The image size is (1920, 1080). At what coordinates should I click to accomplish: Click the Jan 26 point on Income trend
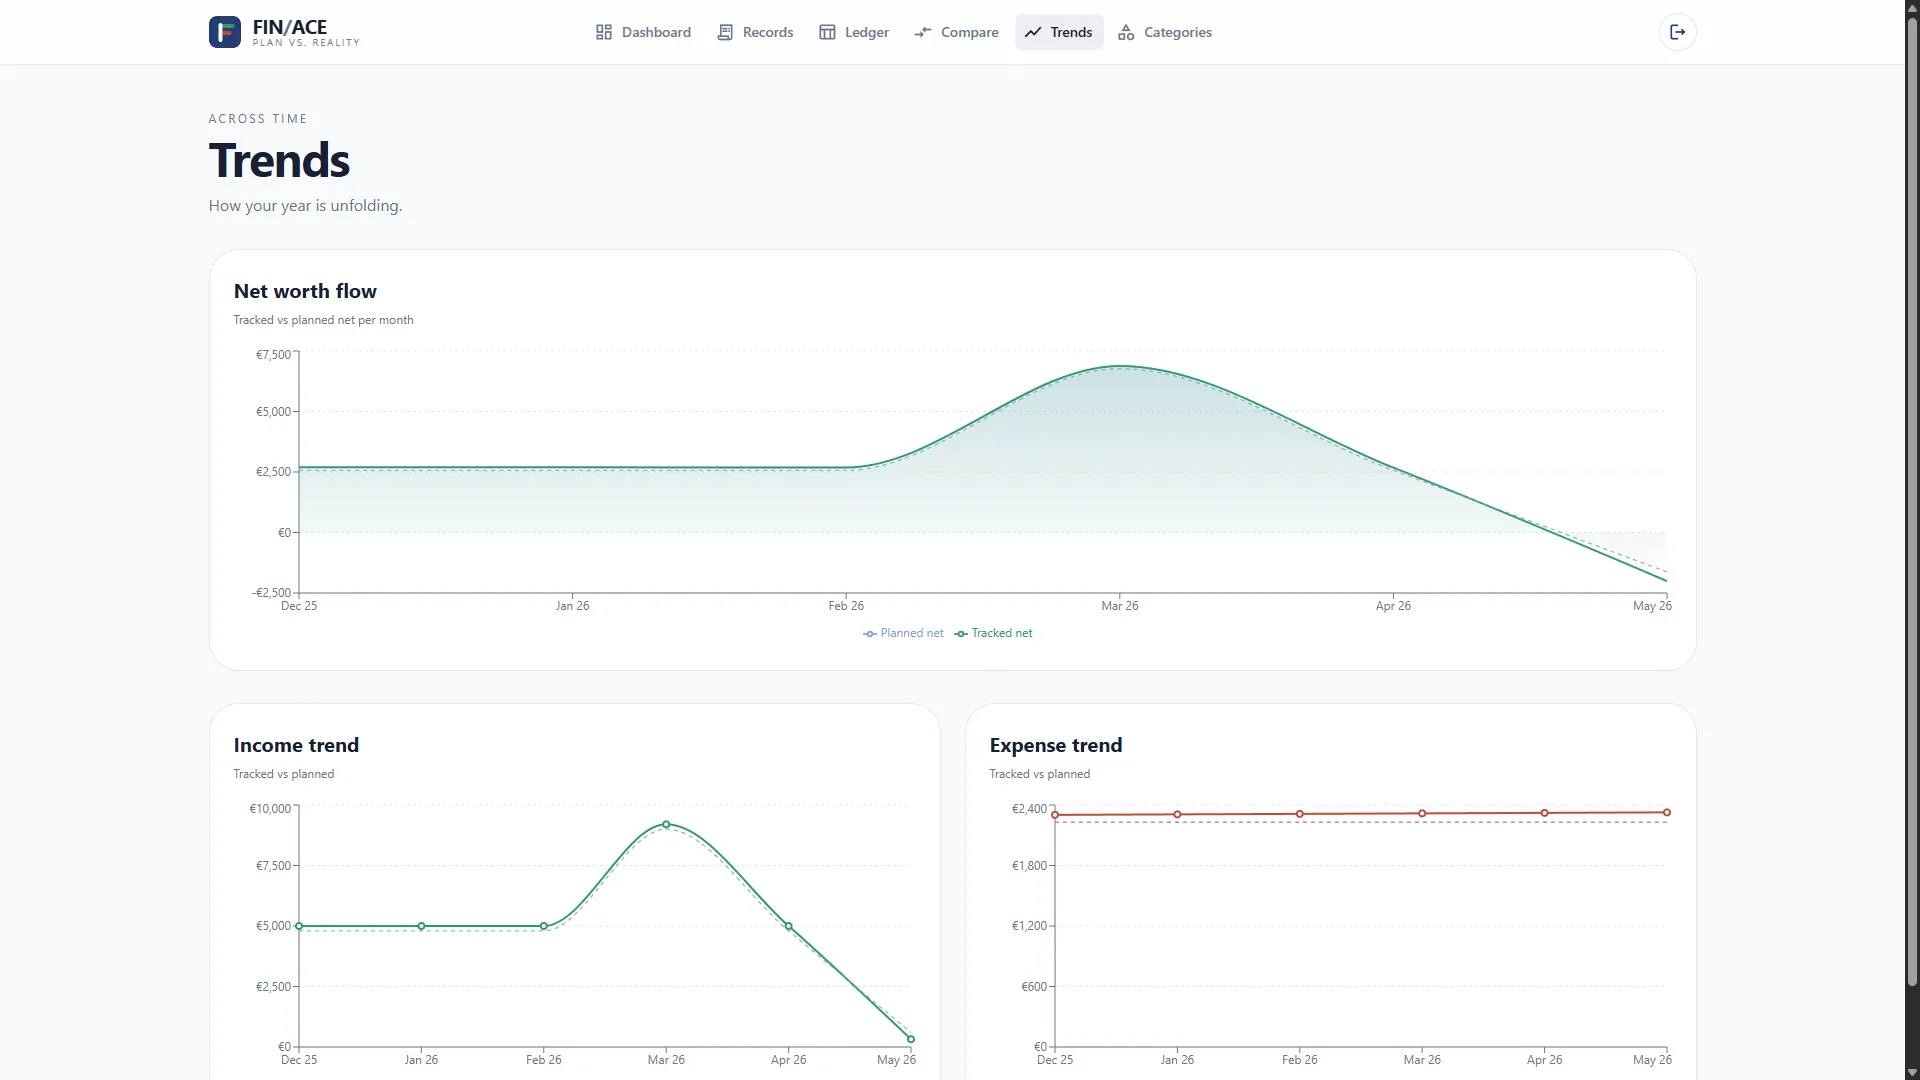[x=421, y=926]
